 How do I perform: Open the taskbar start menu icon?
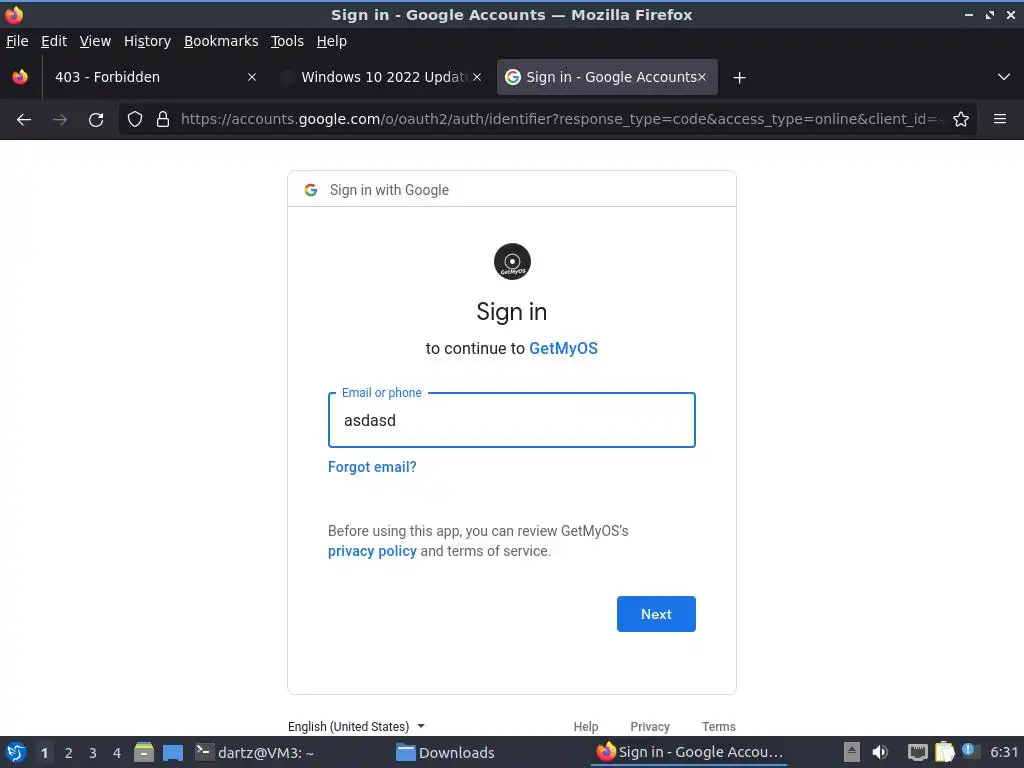[x=16, y=752]
